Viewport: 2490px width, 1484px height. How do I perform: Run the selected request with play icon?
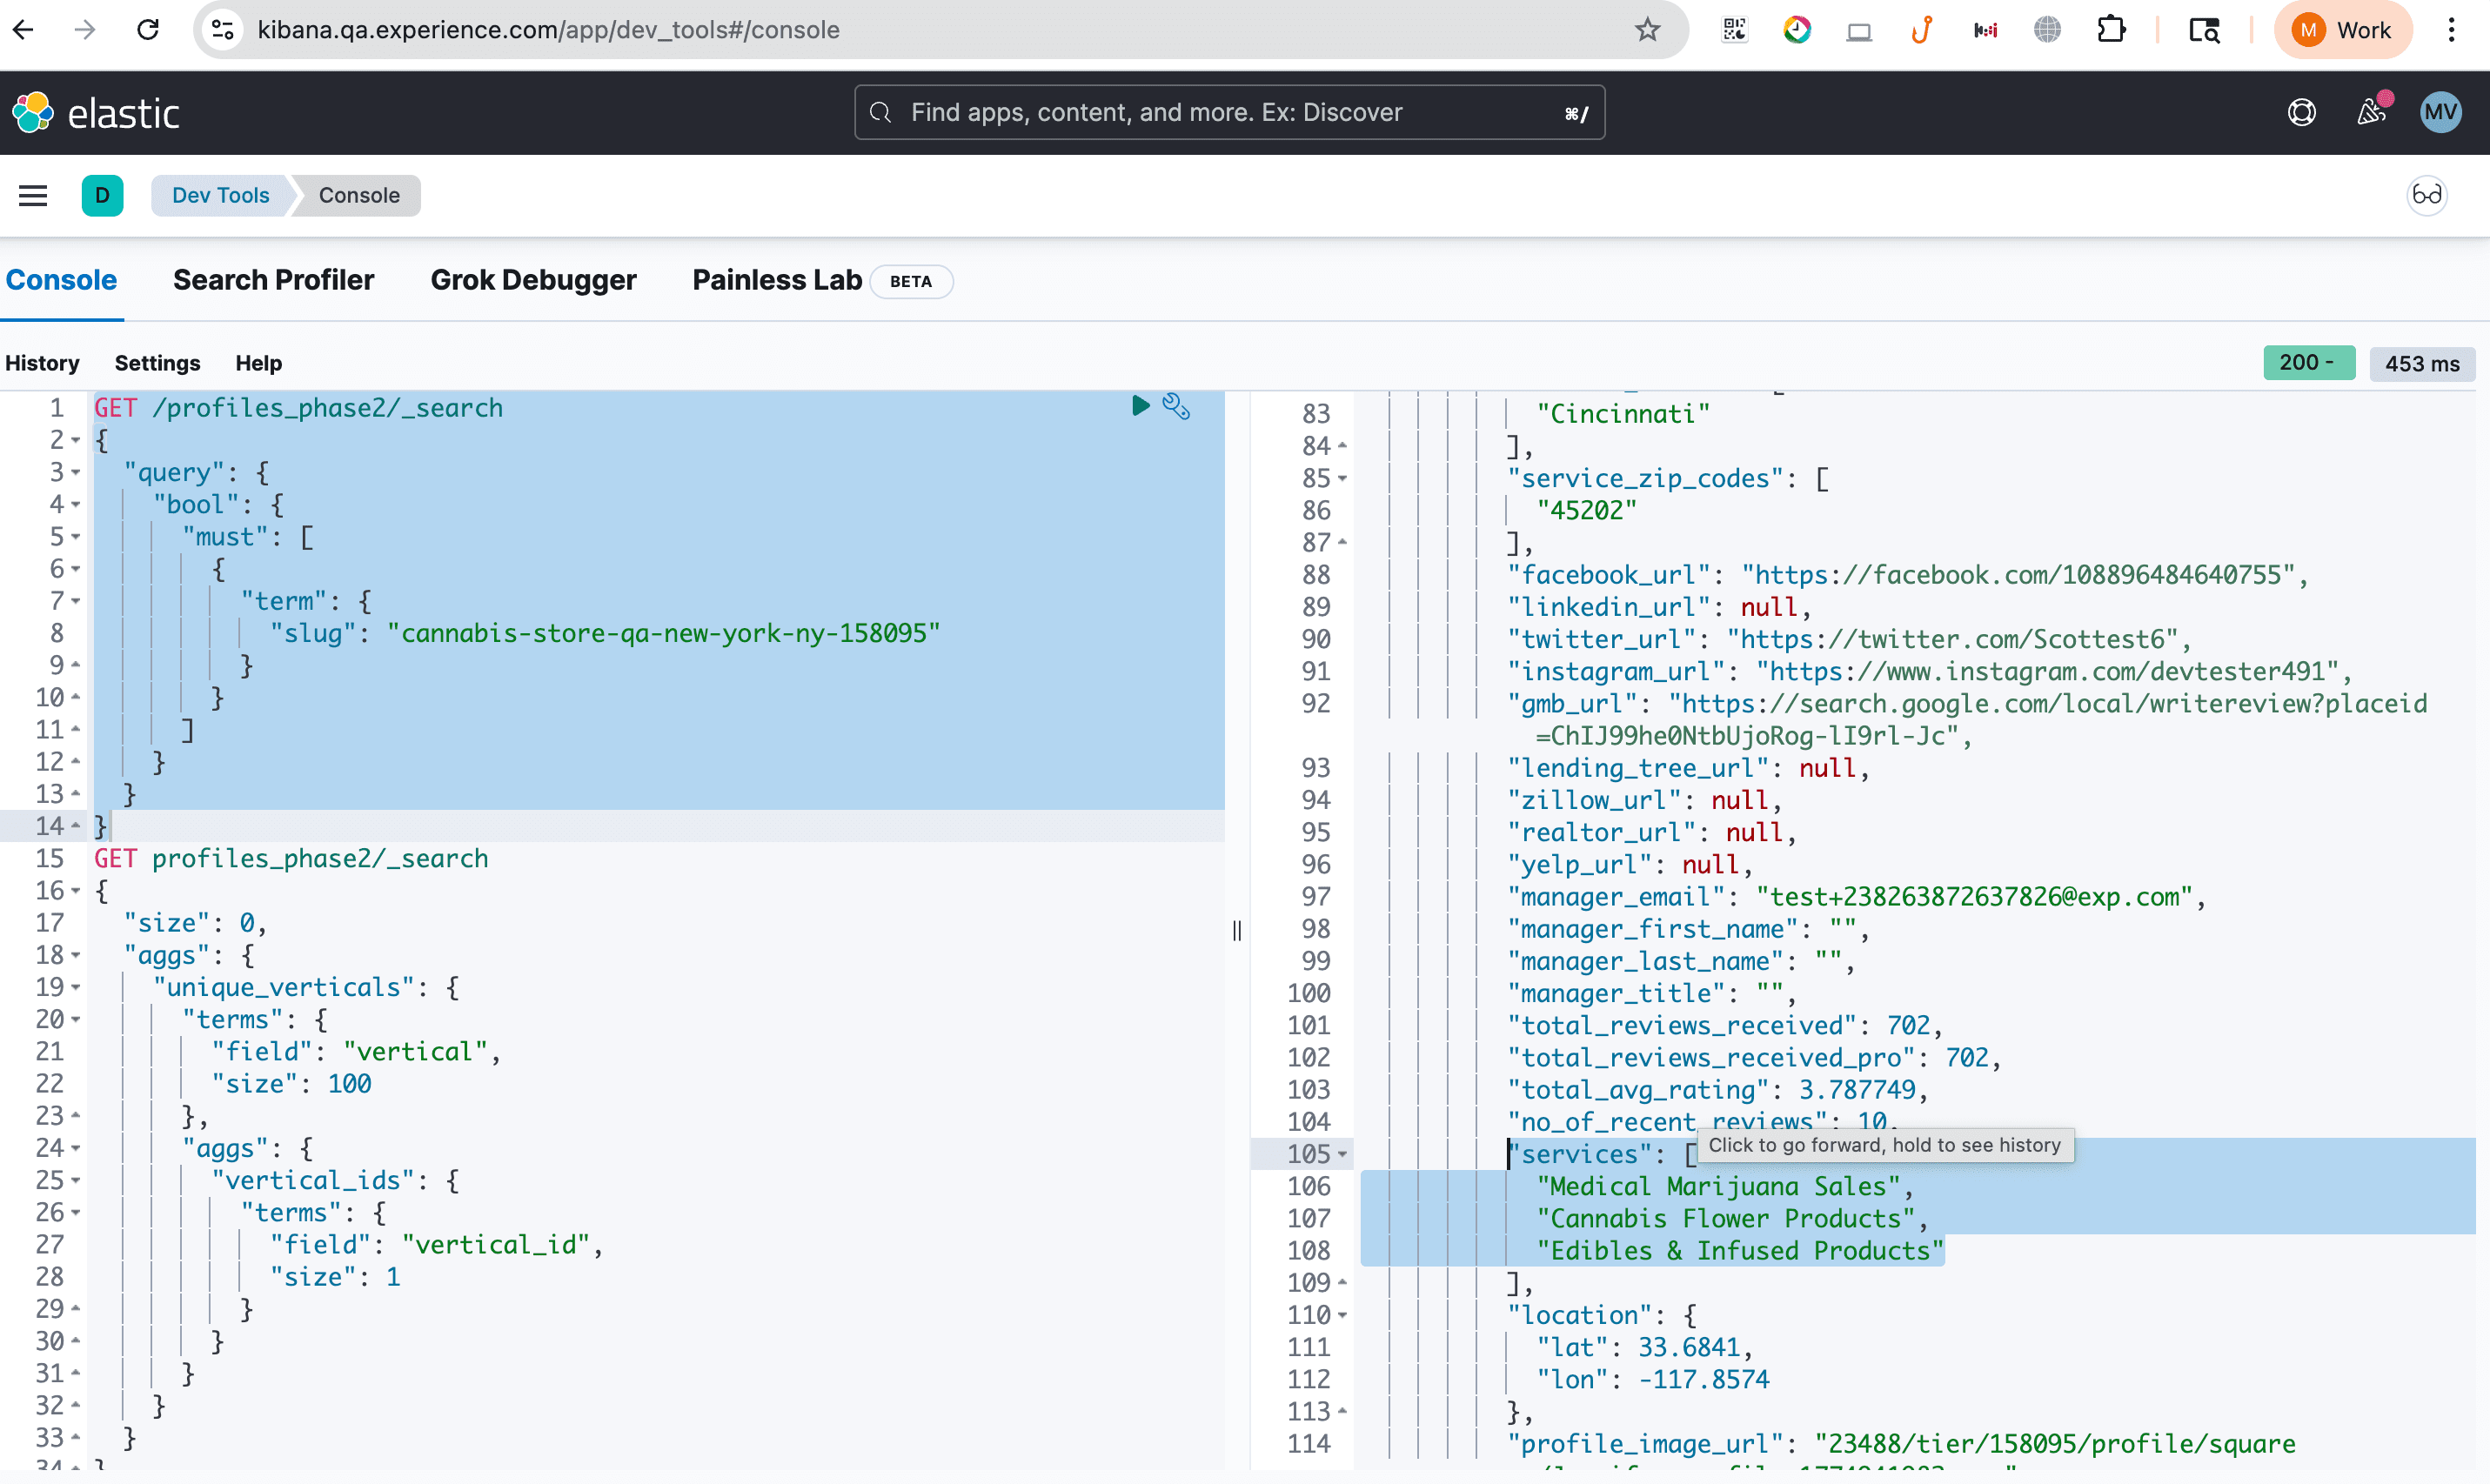pyautogui.click(x=1140, y=405)
